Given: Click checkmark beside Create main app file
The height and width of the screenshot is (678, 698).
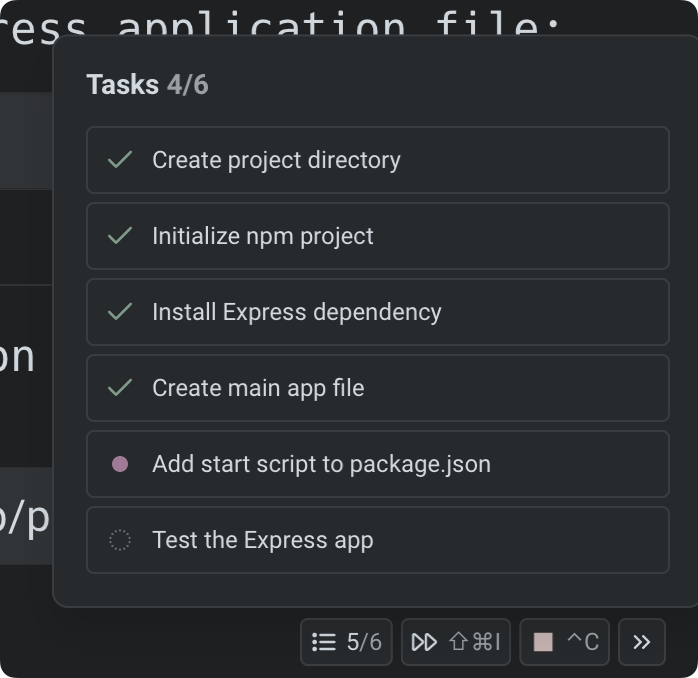Looking at the screenshot, I should [x=120, y=388].
